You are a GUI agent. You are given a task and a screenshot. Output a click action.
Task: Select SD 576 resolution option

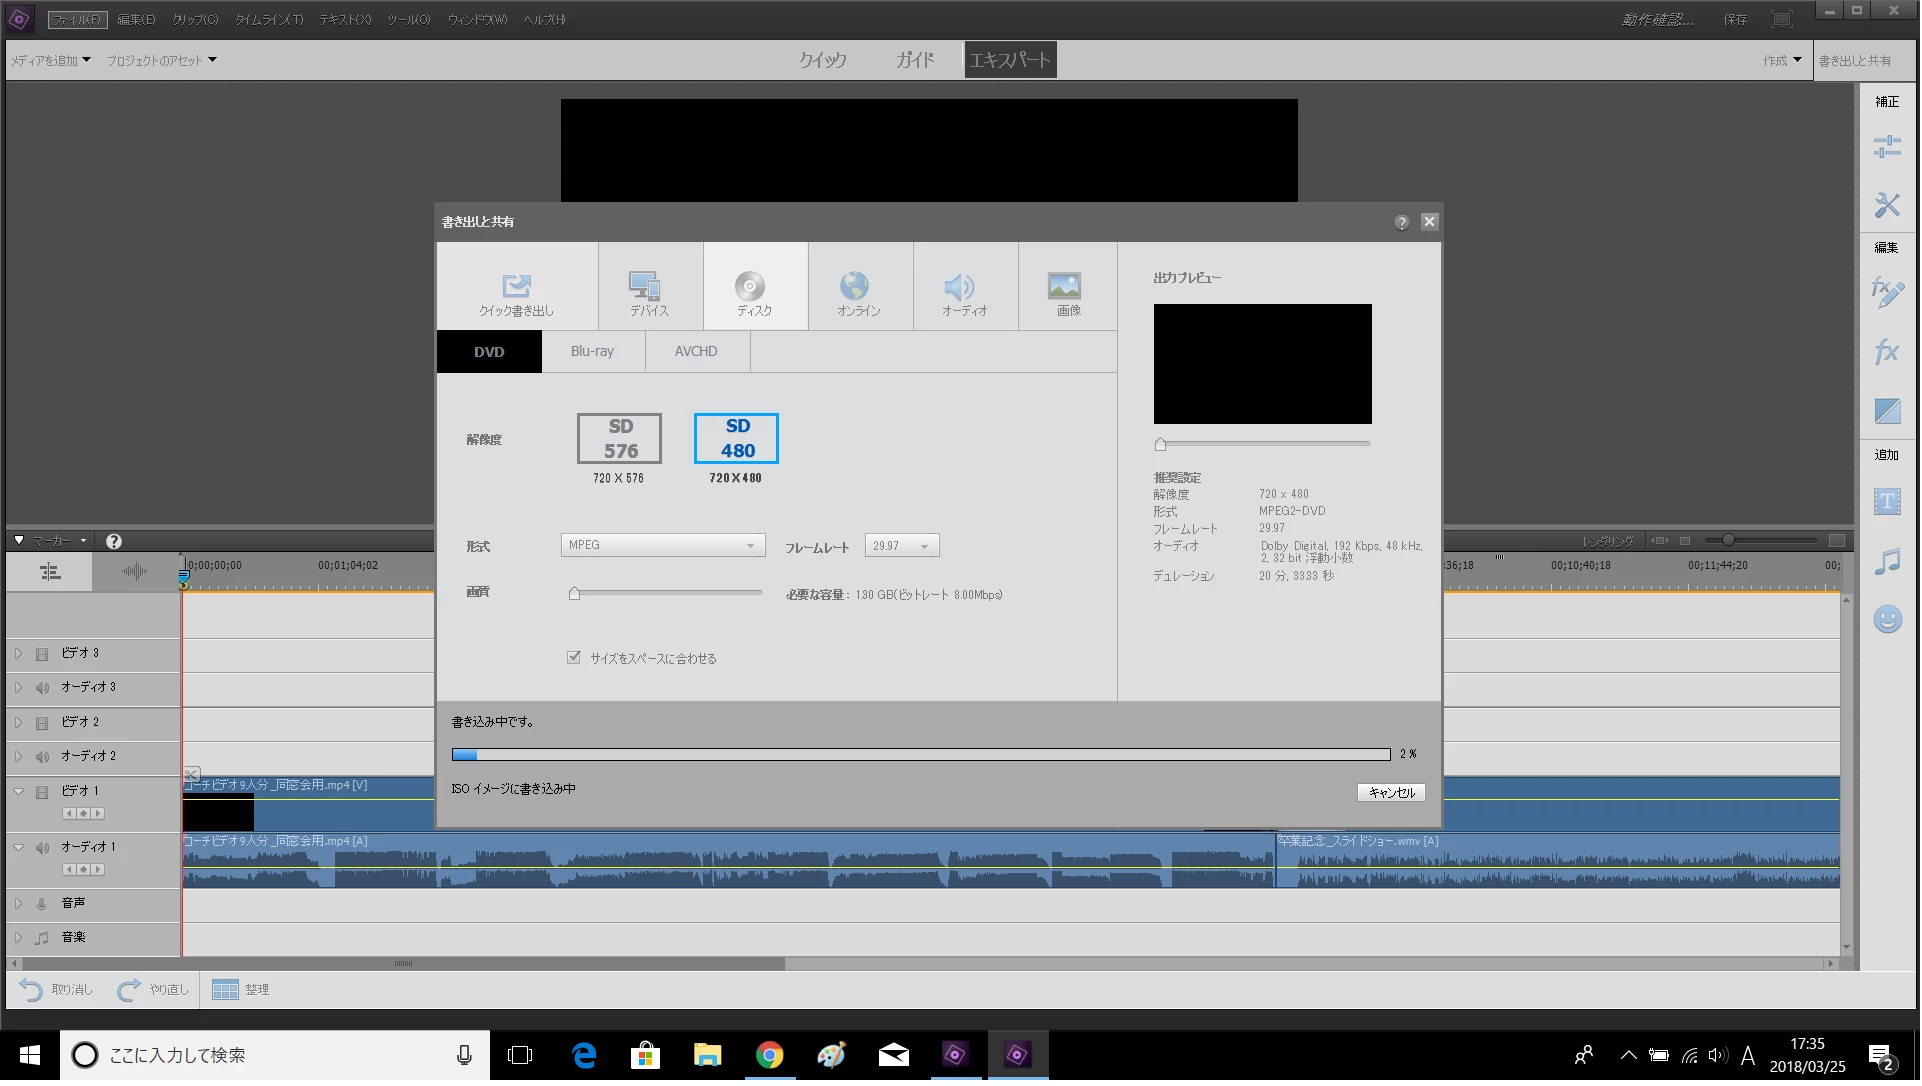pos(620,439)
